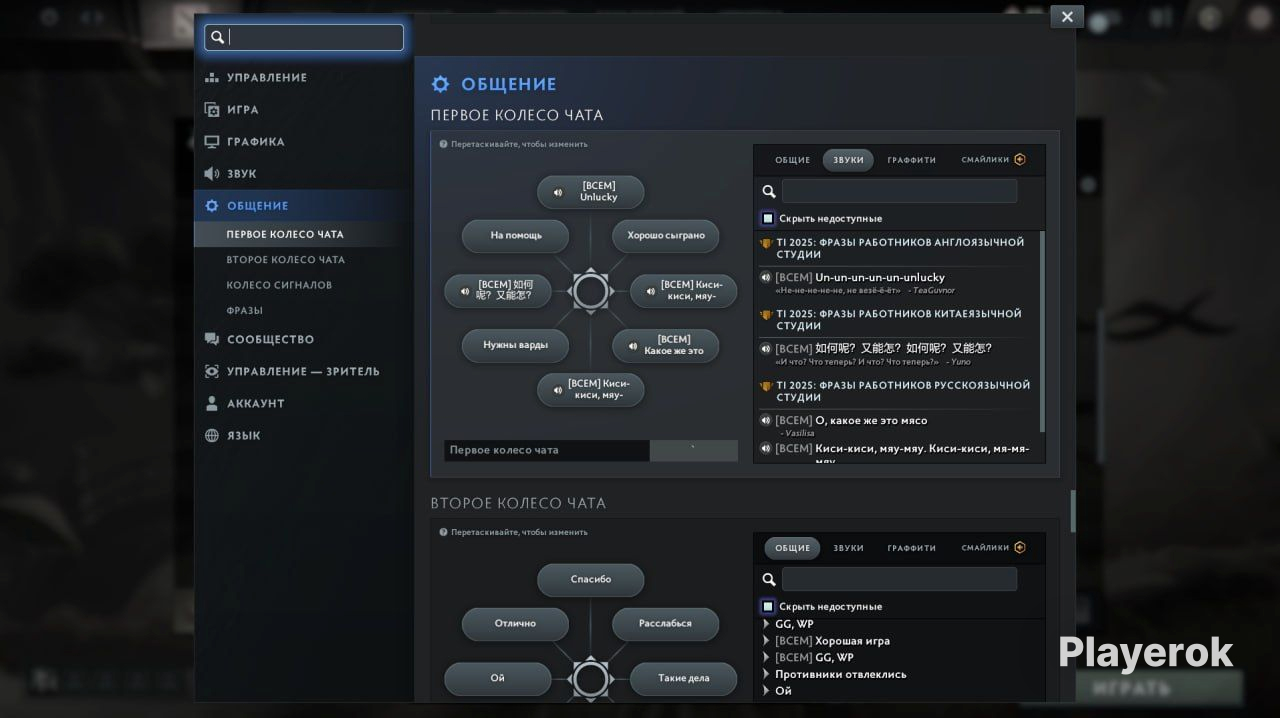Screen dimensions: 1280x718
Task: Click the Dota Plus badge beside first Смайлики
Action: click(1020, 160)
